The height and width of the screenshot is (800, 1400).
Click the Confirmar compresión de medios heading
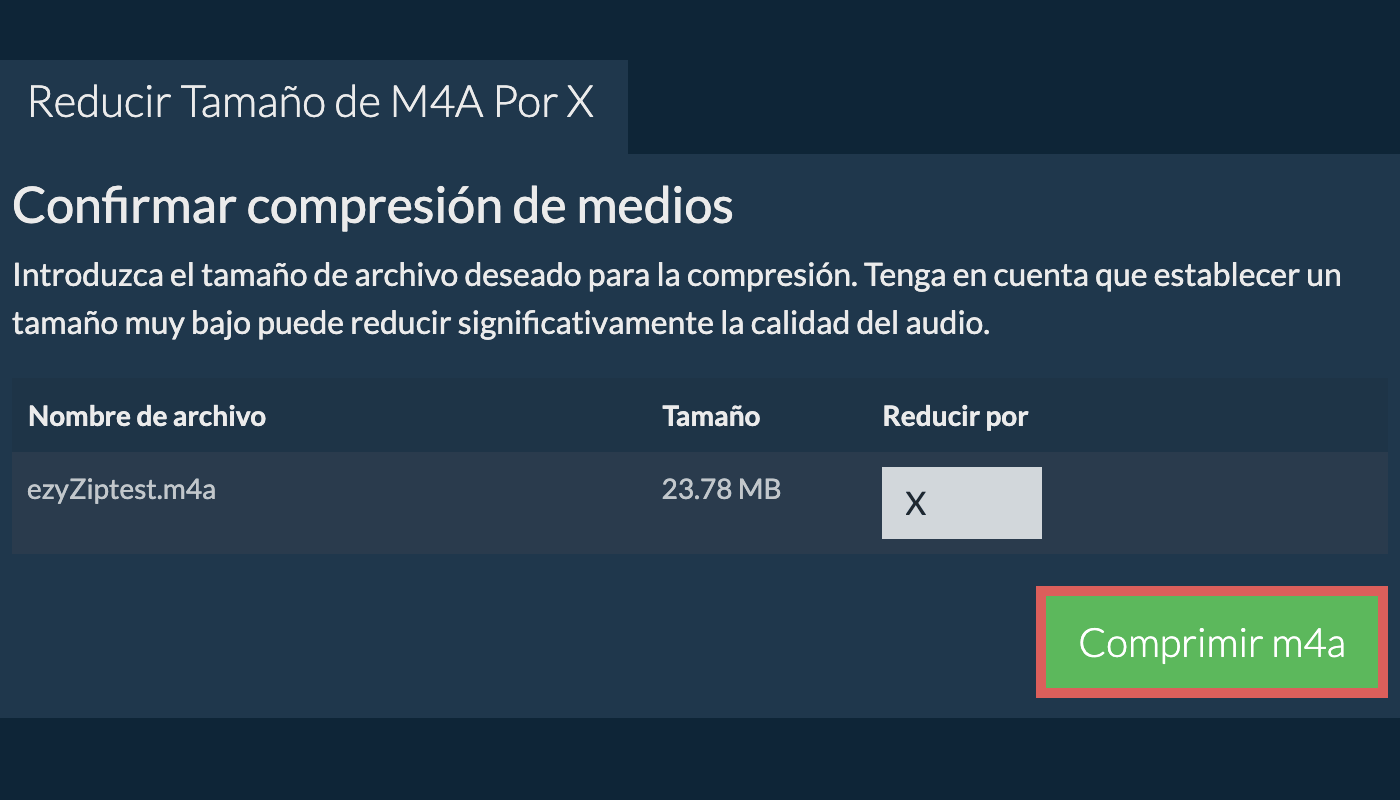373,206
